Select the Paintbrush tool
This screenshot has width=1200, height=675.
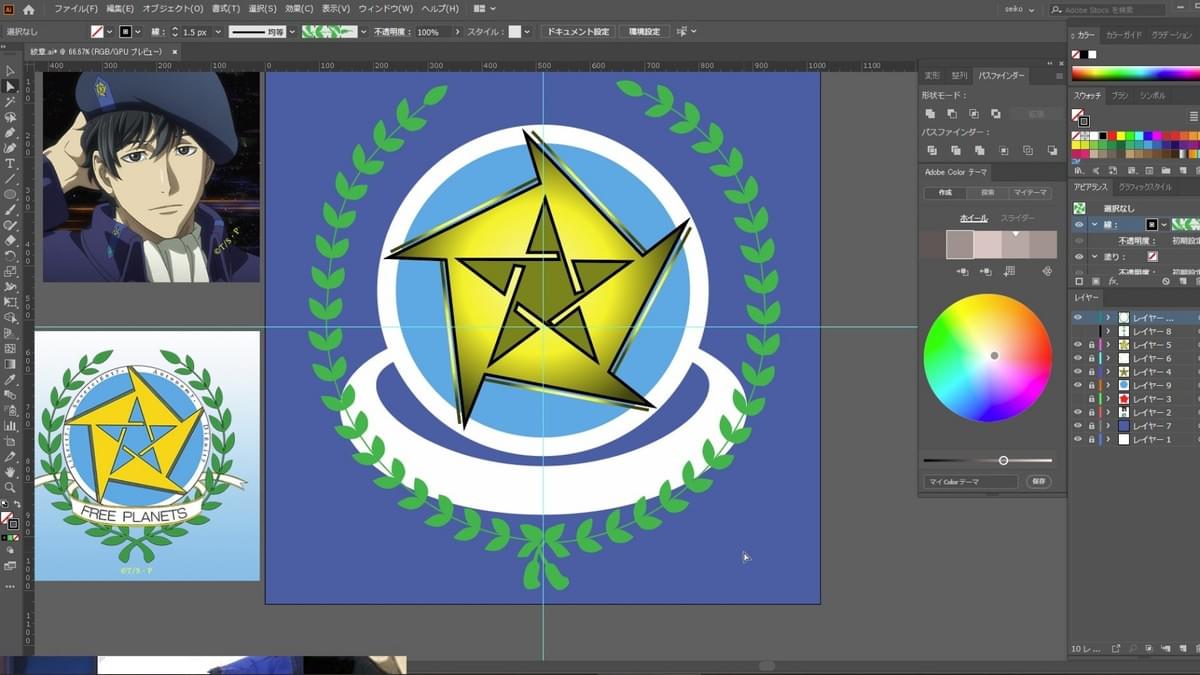pyautogui.click(x=10, y=209)
